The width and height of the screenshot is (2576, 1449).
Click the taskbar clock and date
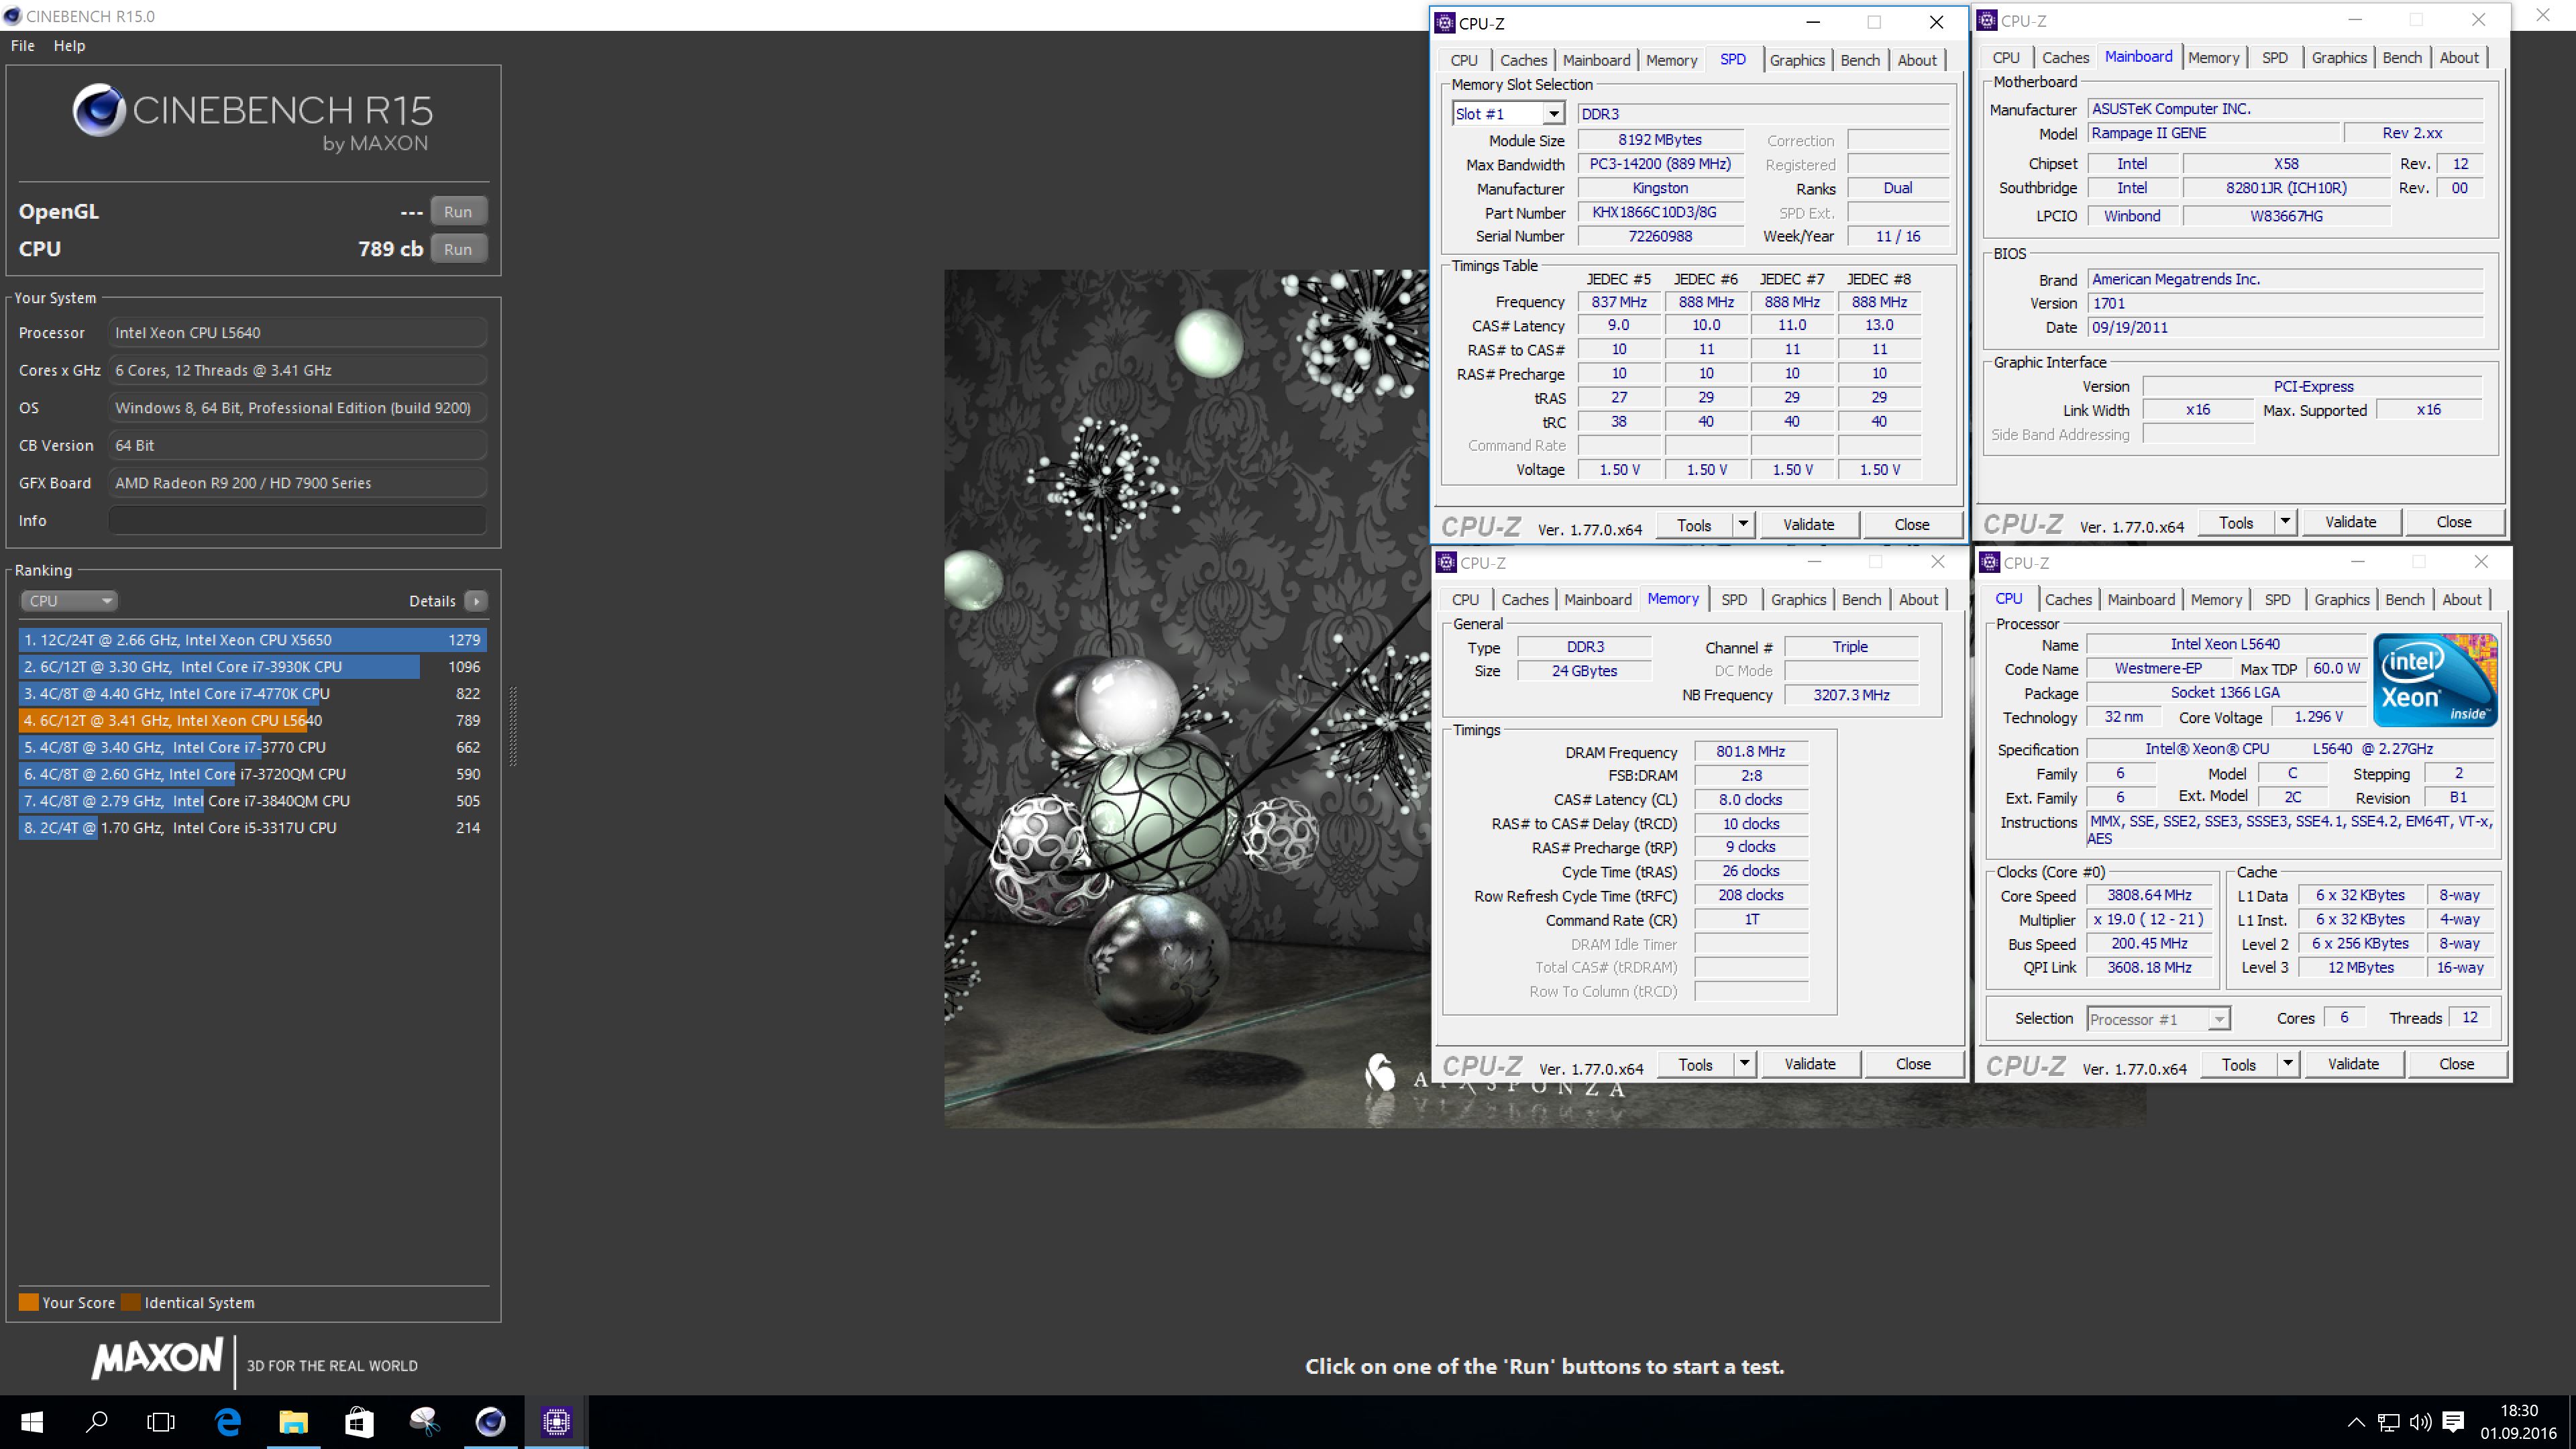point(2518,1422)
